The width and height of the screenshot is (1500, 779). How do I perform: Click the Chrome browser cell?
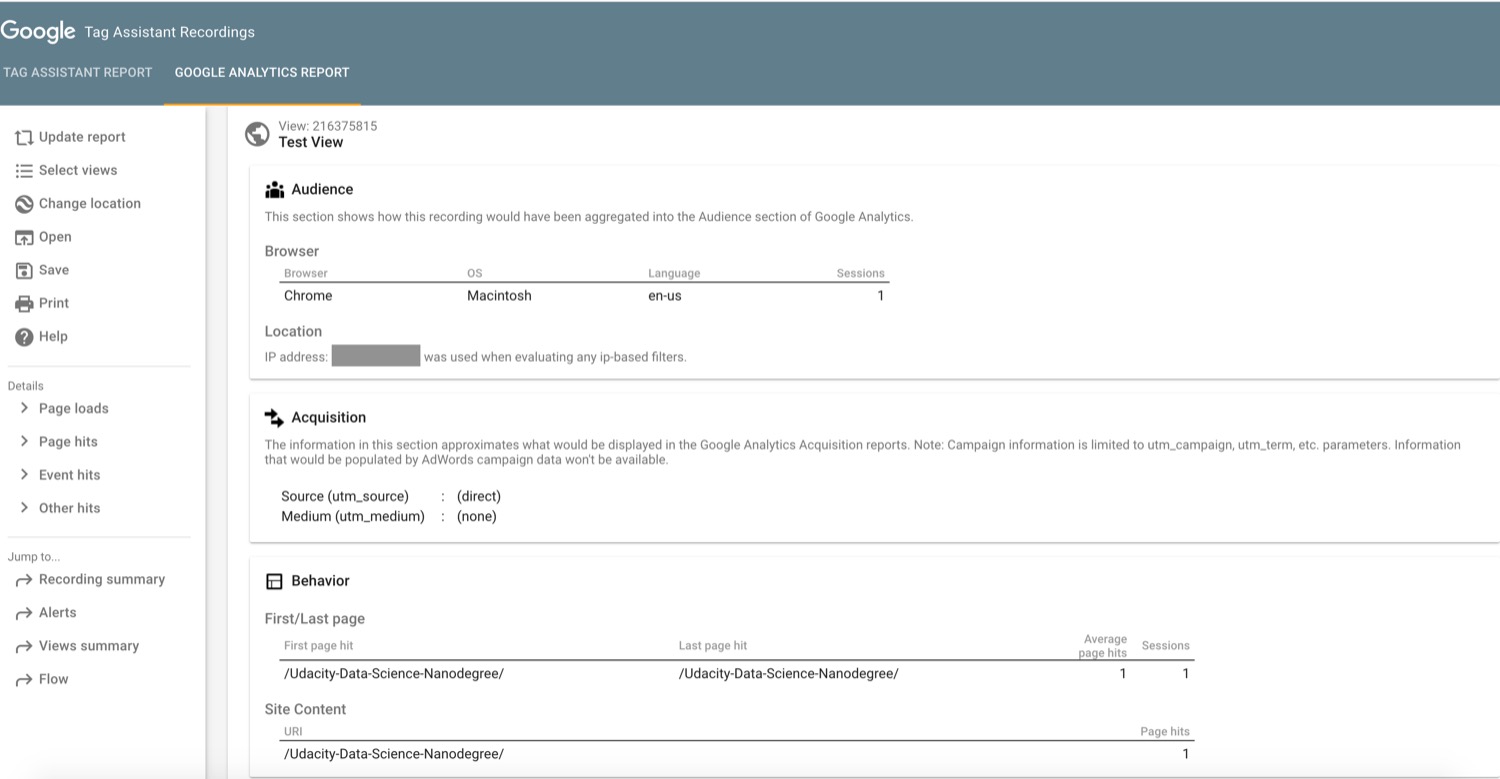click(308, 296)
